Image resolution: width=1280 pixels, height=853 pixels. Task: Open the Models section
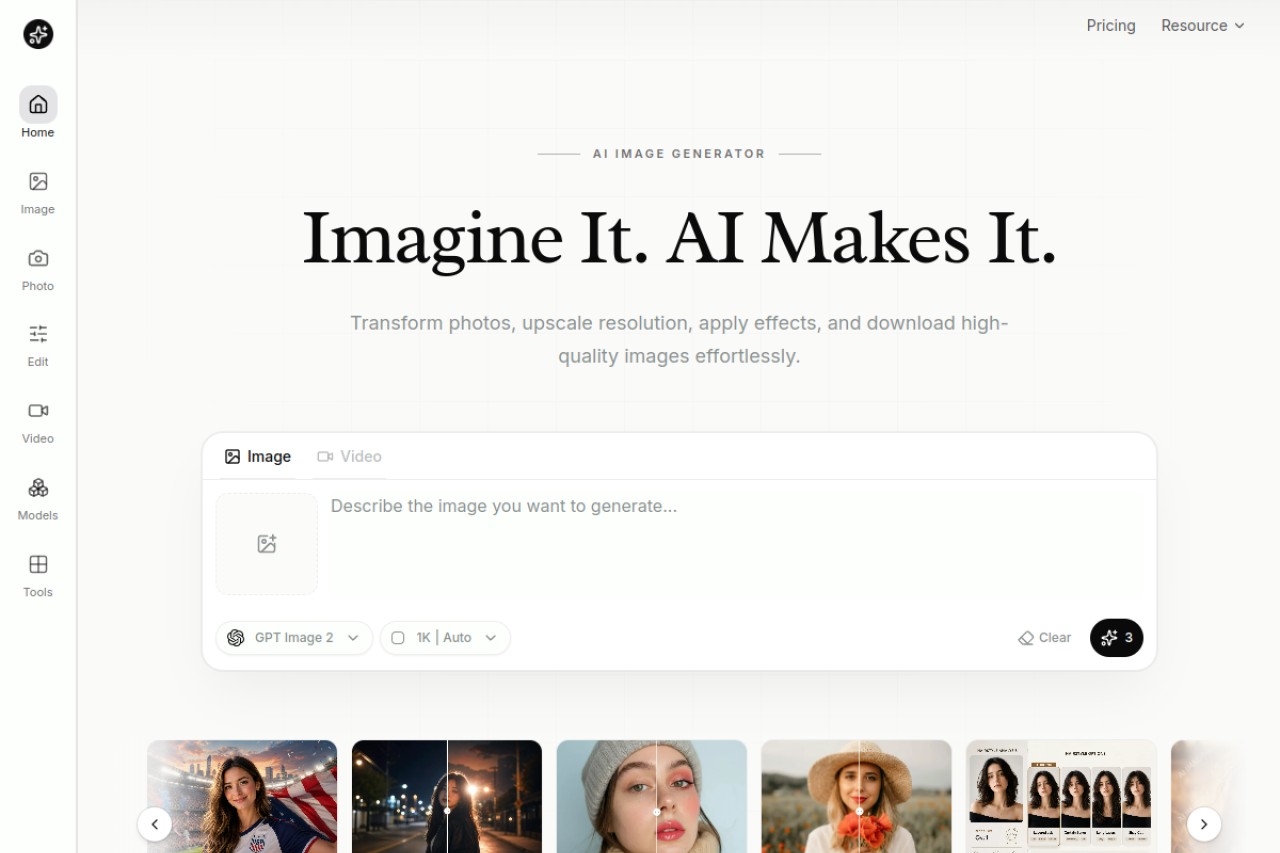(38, 499)
